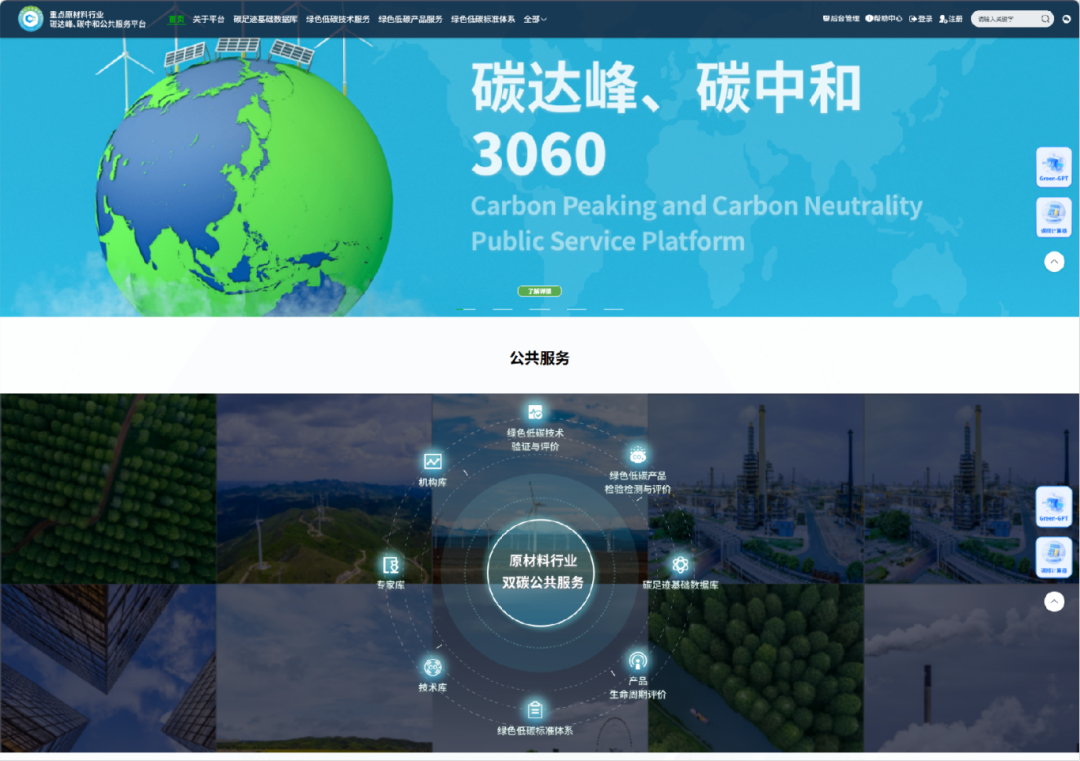Open the green forest aerial photo tile
Image resolution: width=1080 pixels, height=761 pixels.
(x=108, y=489)
